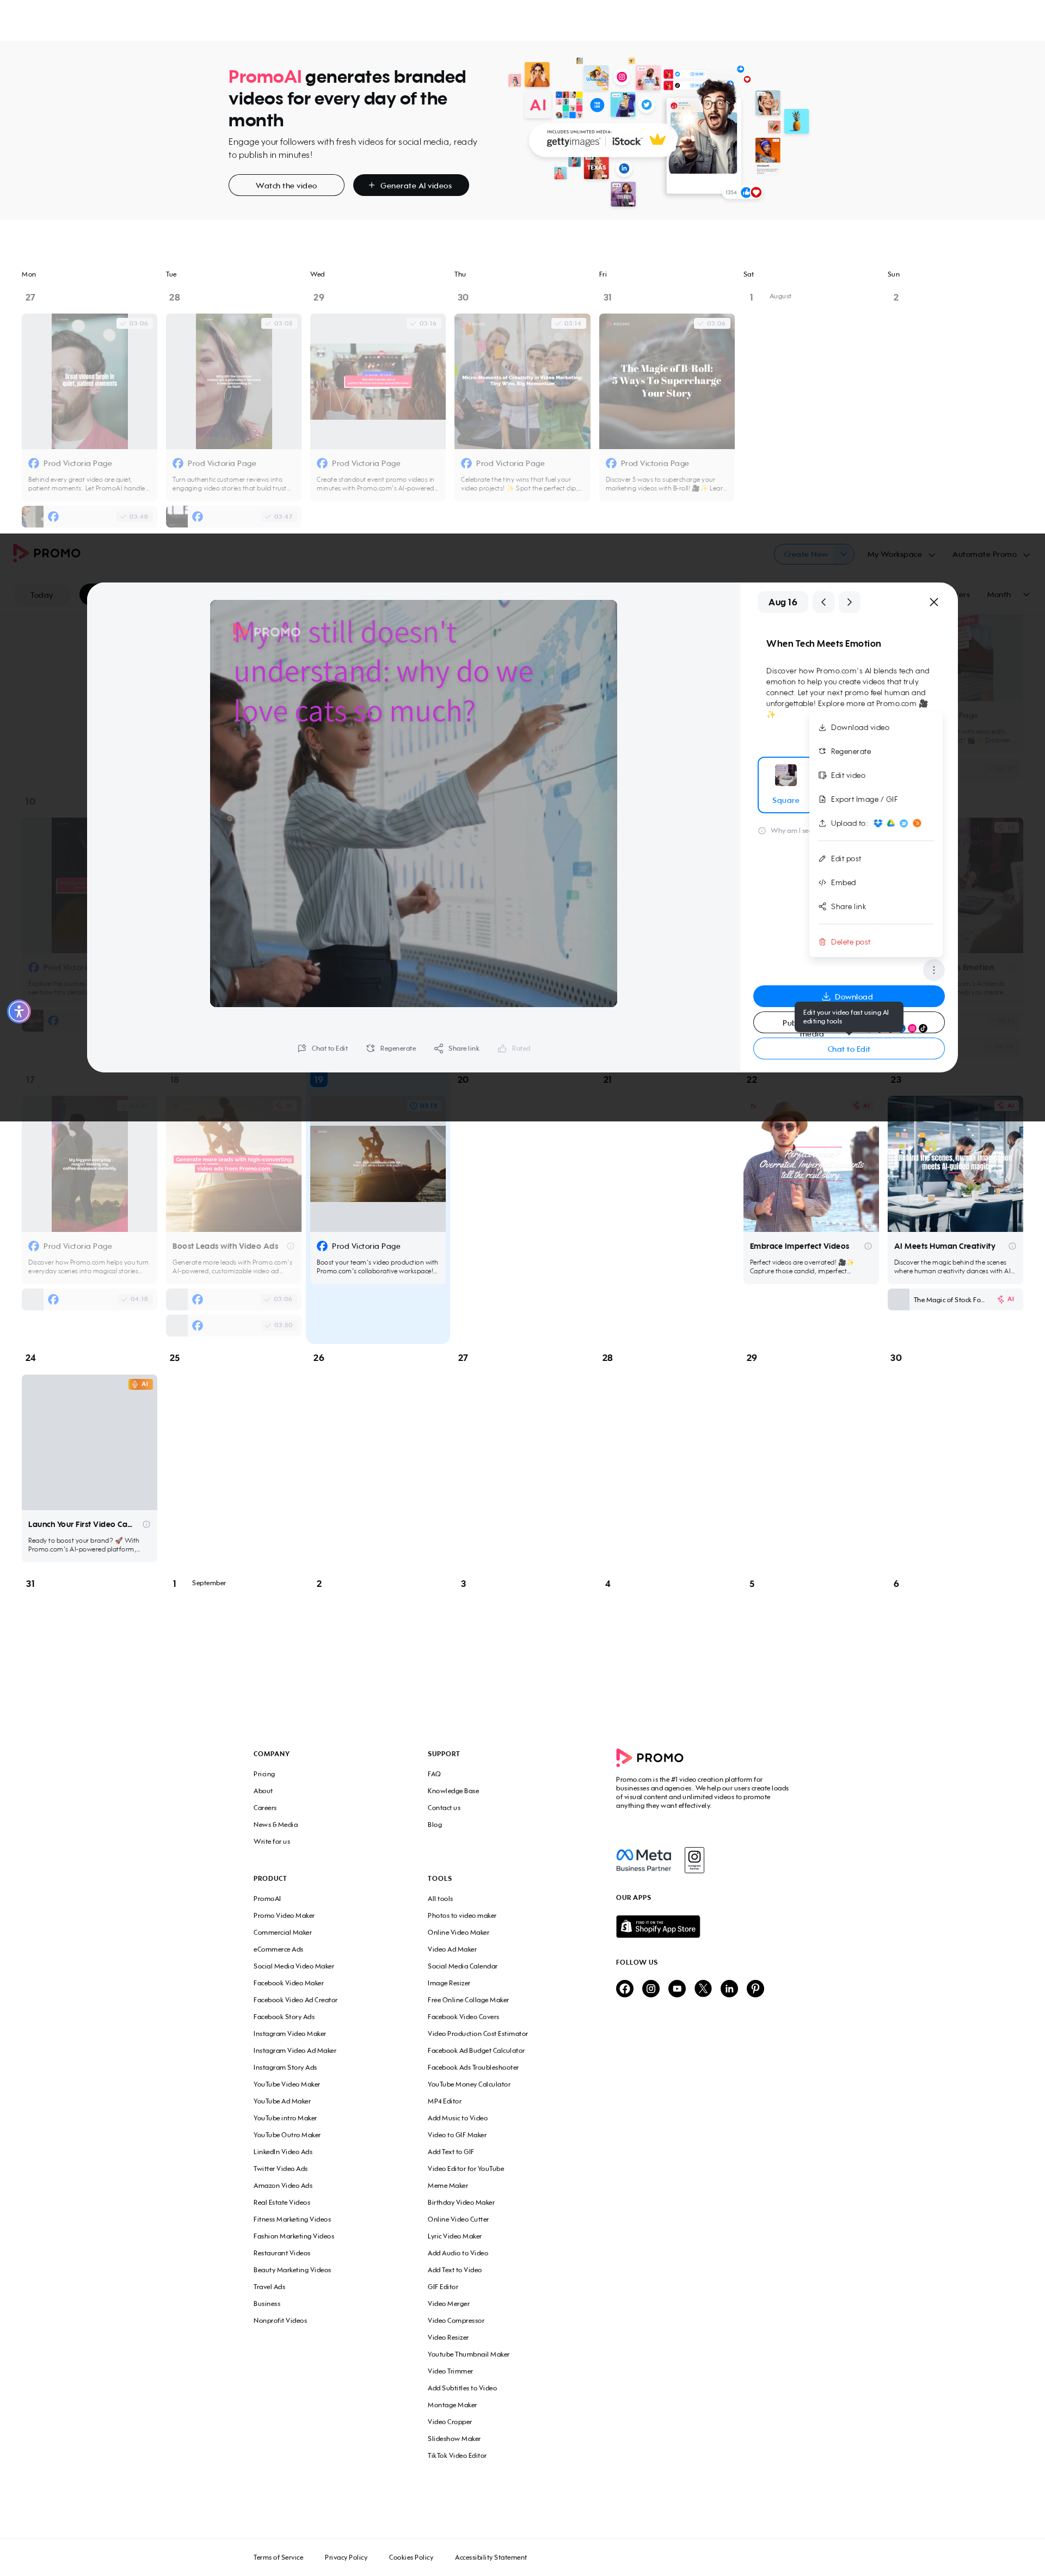Choose Delete post from the menu
The image size is (1045, 2576).
click(x=875, y=942)
